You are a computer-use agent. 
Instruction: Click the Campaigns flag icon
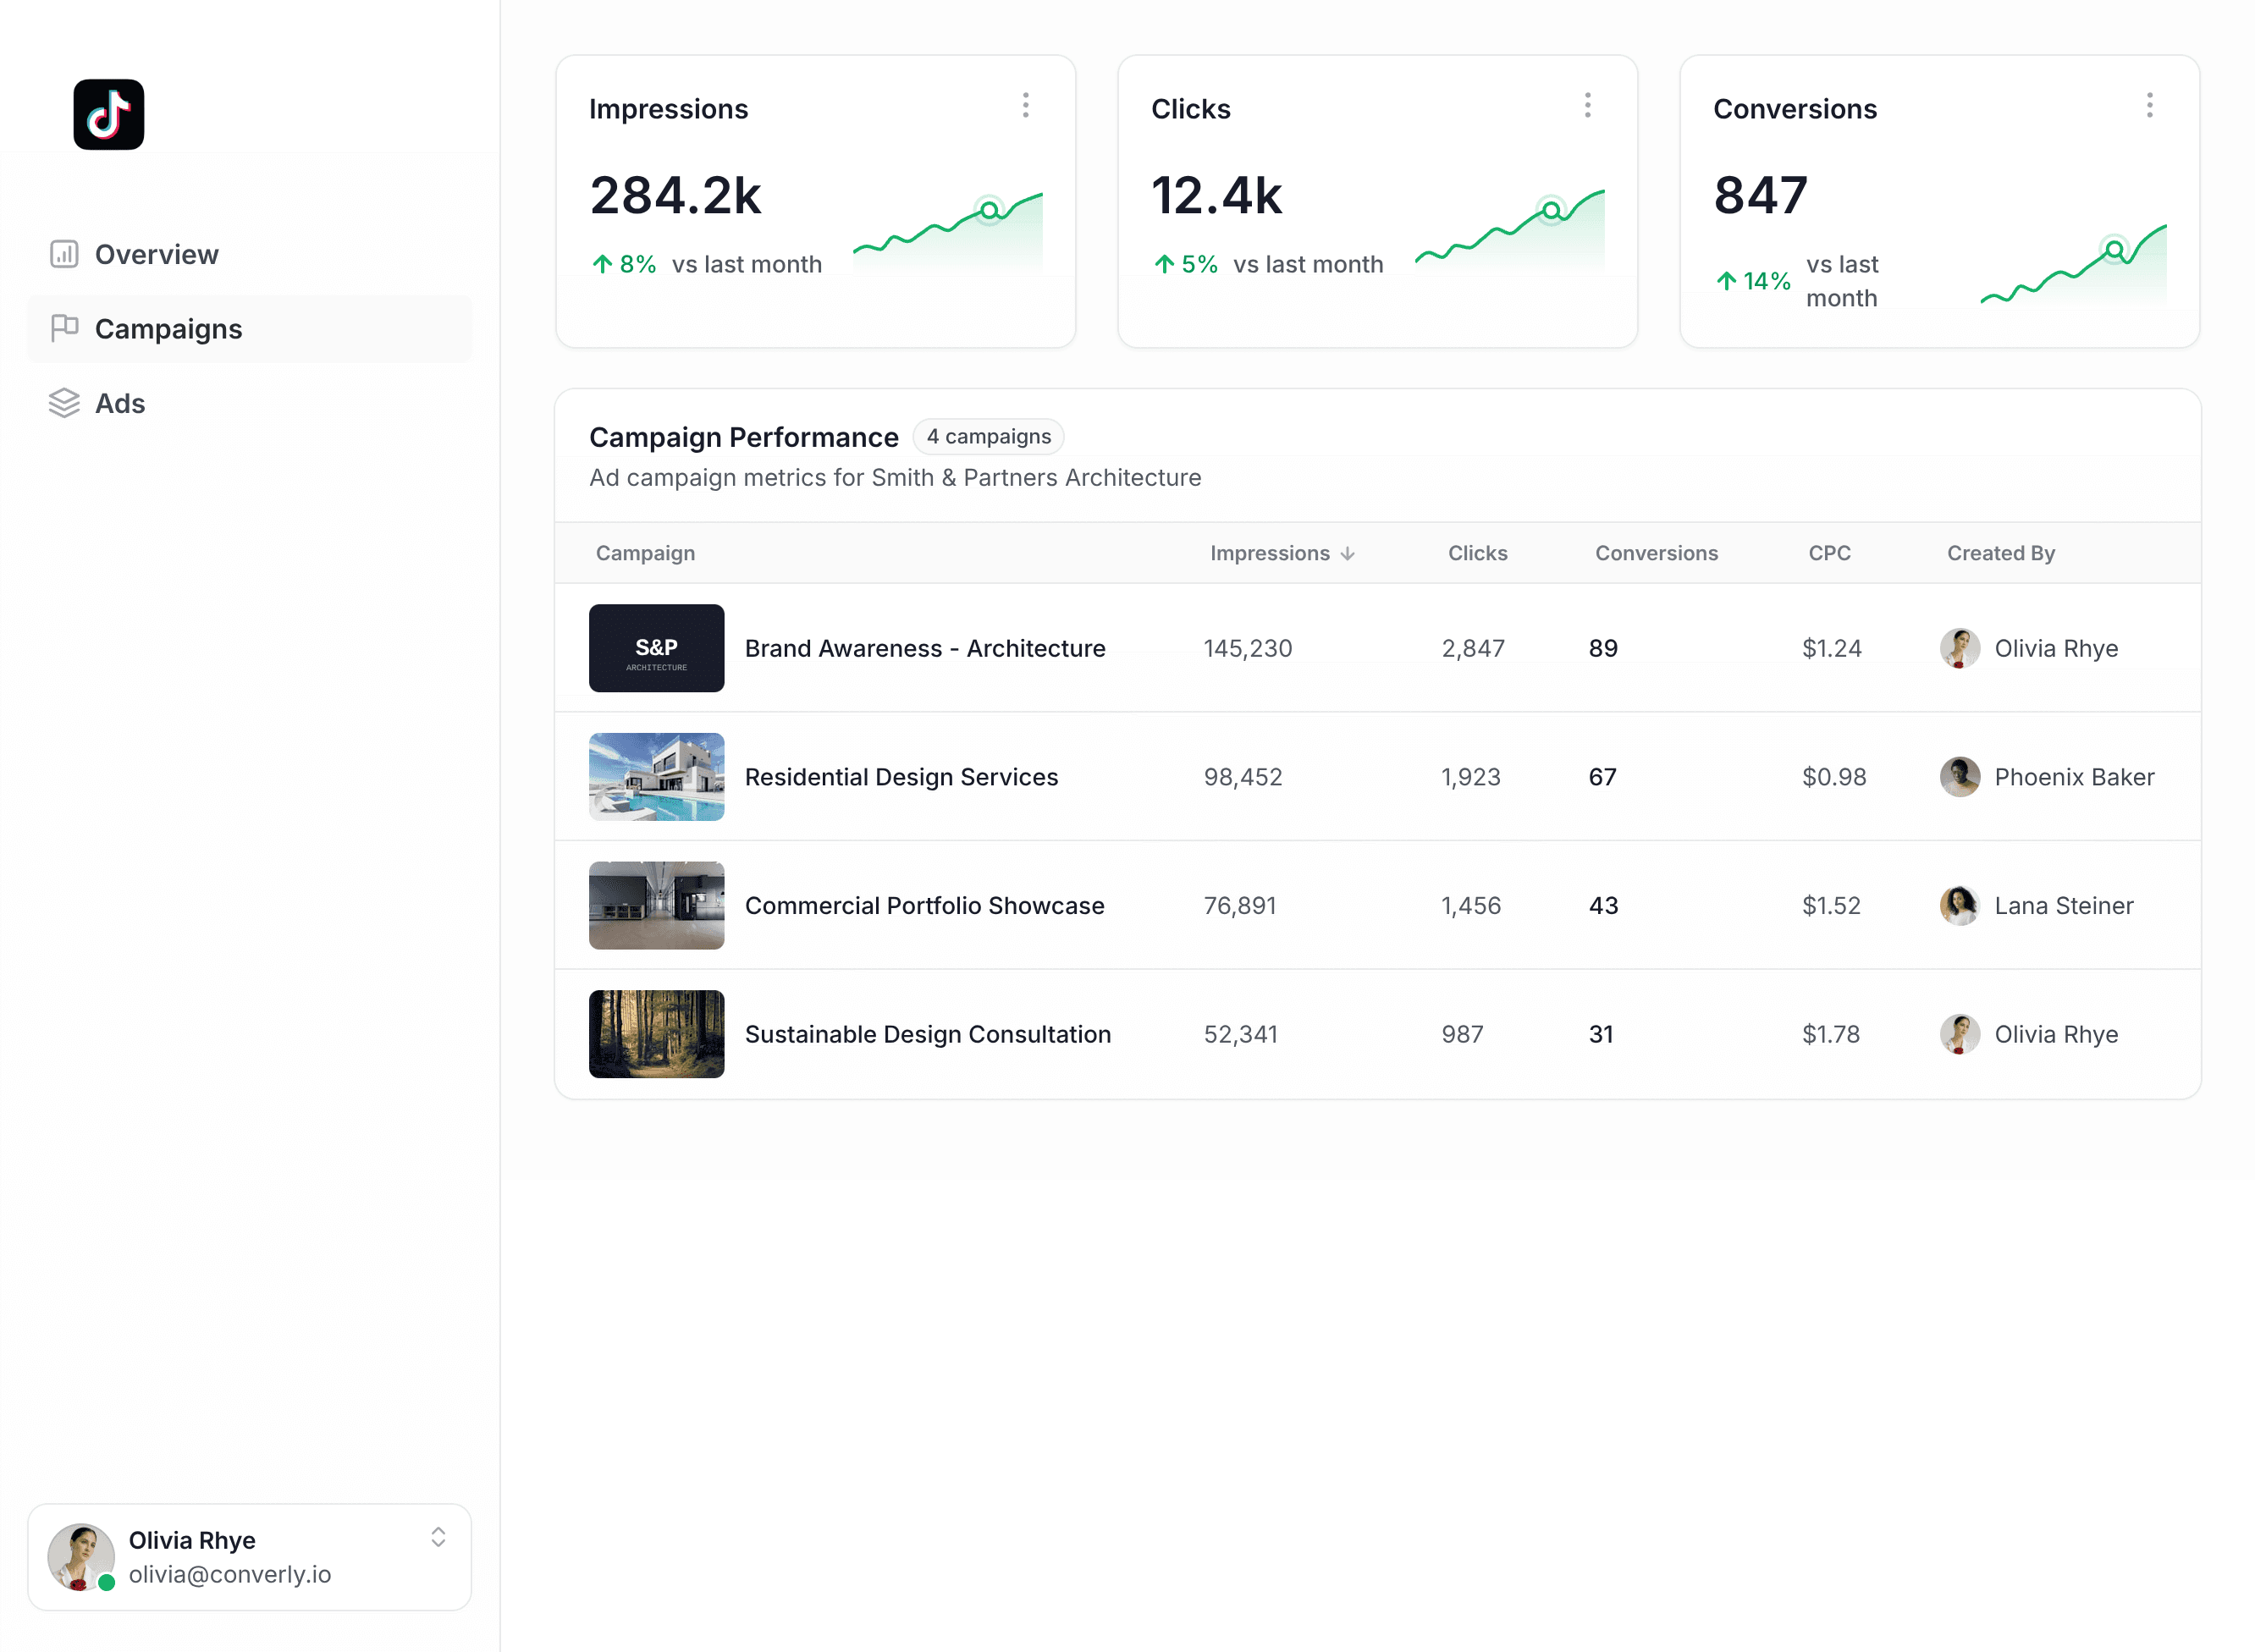click(64, 328)
